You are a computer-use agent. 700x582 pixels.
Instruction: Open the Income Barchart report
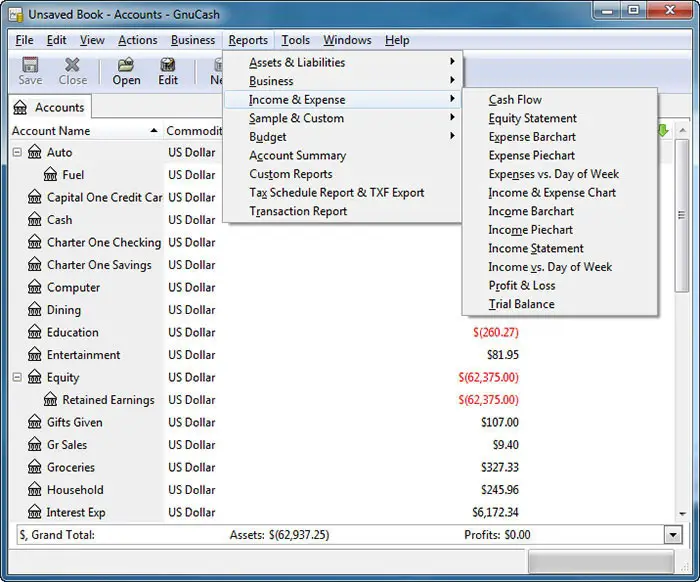click(560, 211)
